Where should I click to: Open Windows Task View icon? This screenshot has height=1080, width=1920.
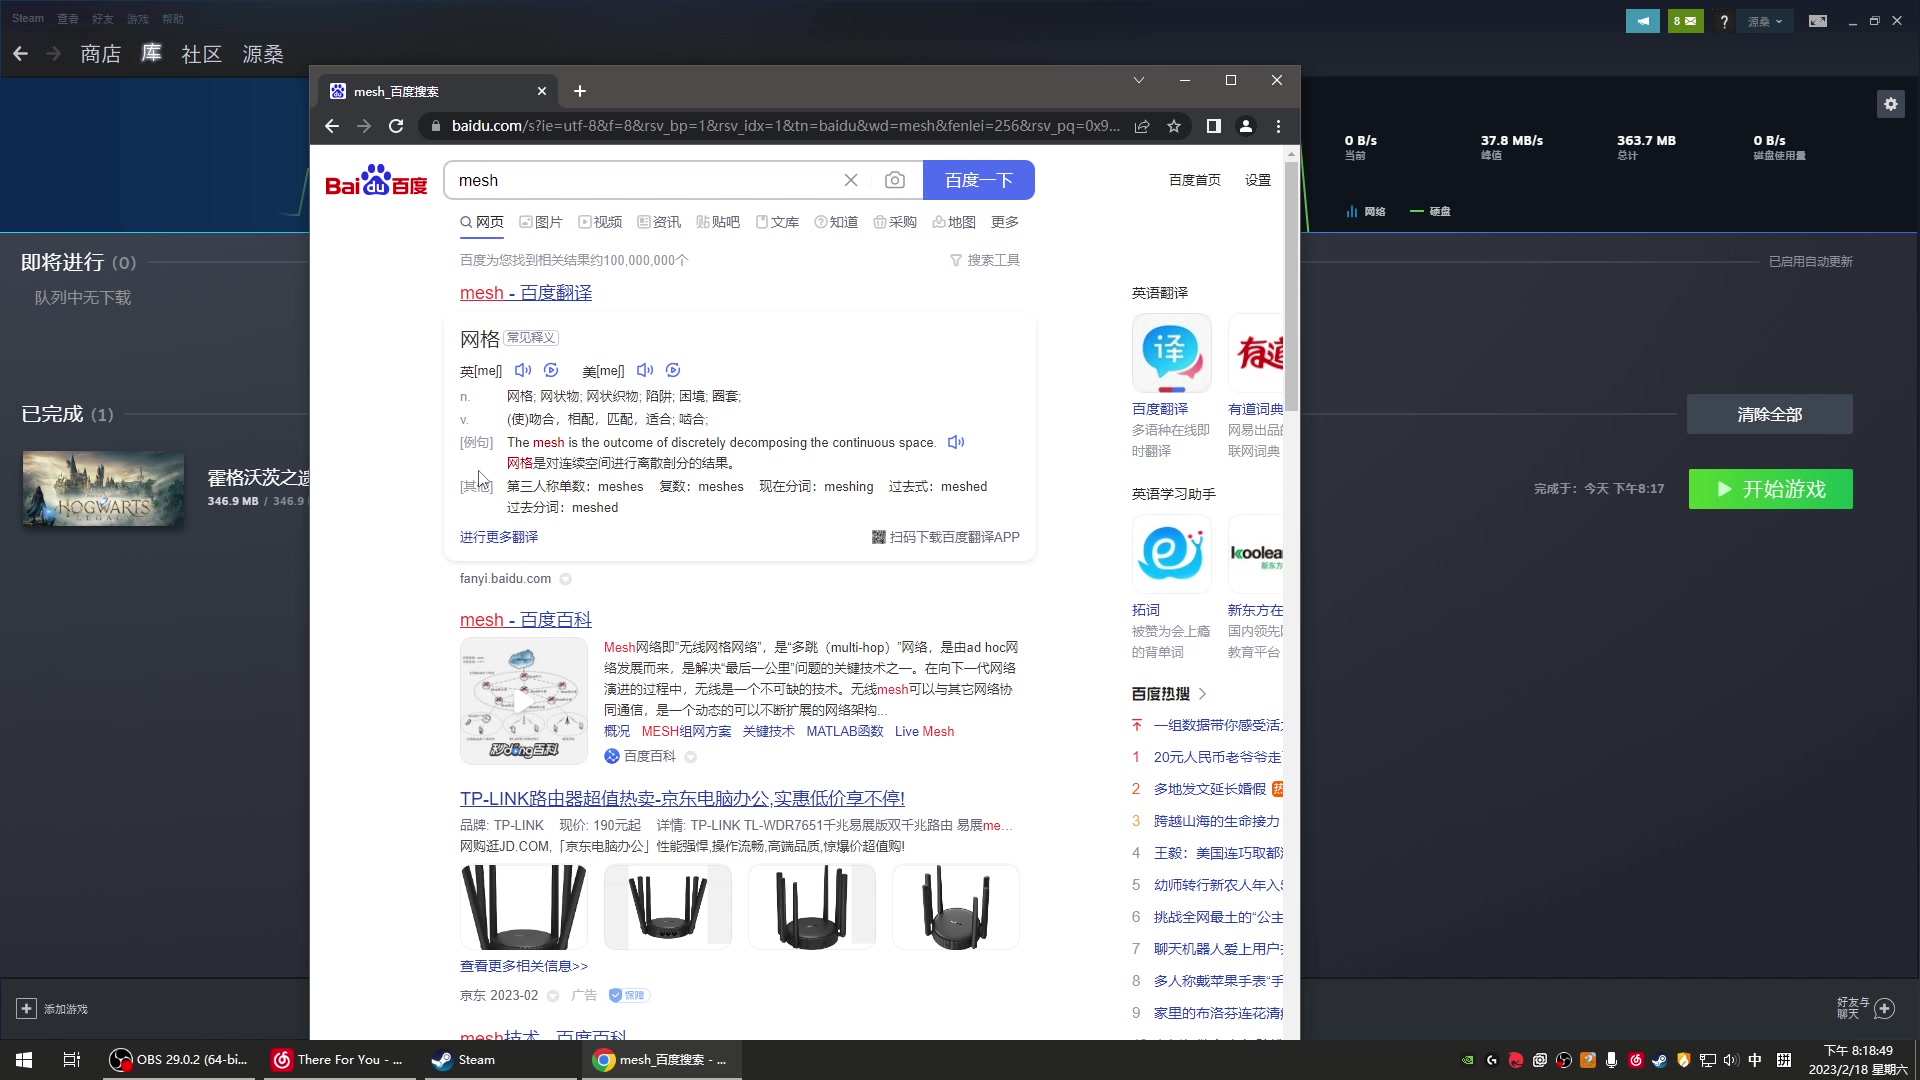72,1060
